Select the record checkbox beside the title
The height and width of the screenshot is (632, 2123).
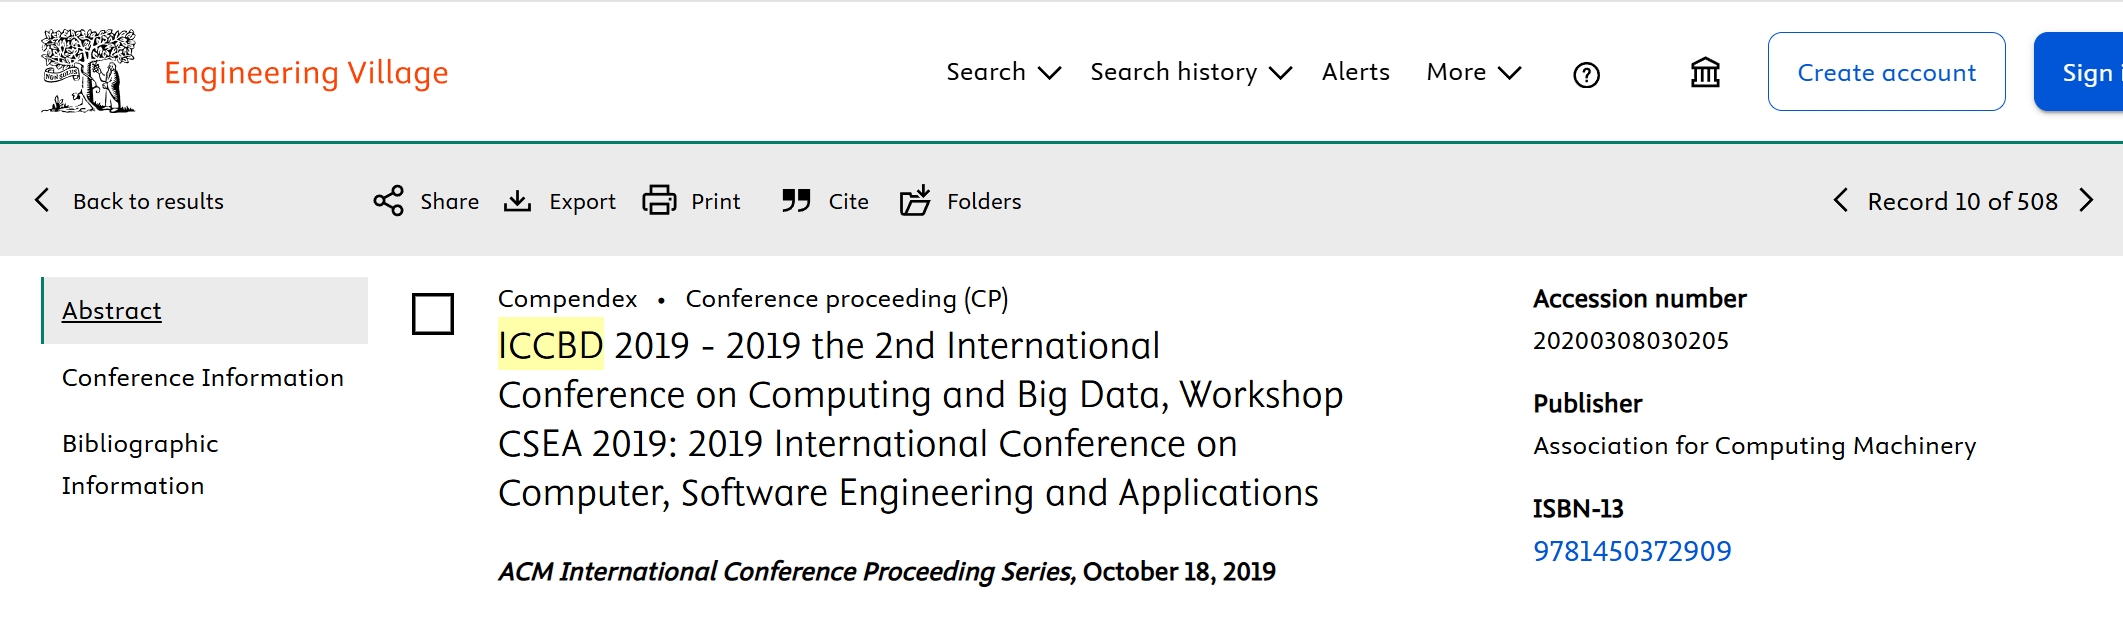pyautogui.click(x=433, y=314)
